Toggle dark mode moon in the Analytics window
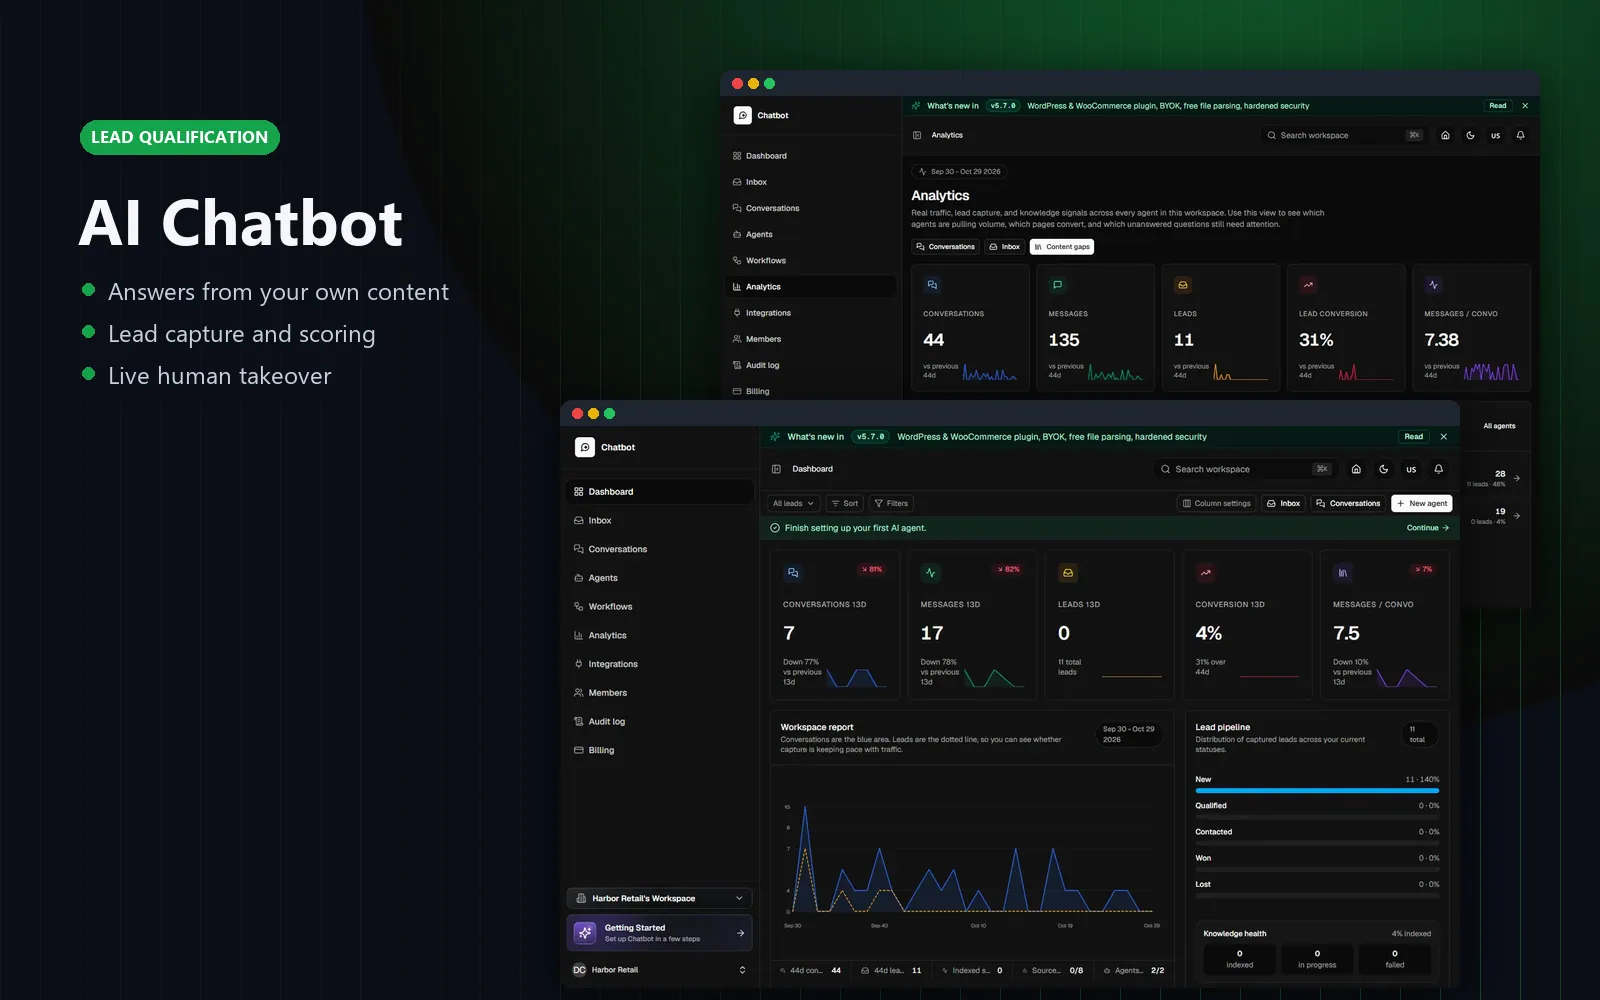The image size is (1600, 1000). click(1471, 135)
